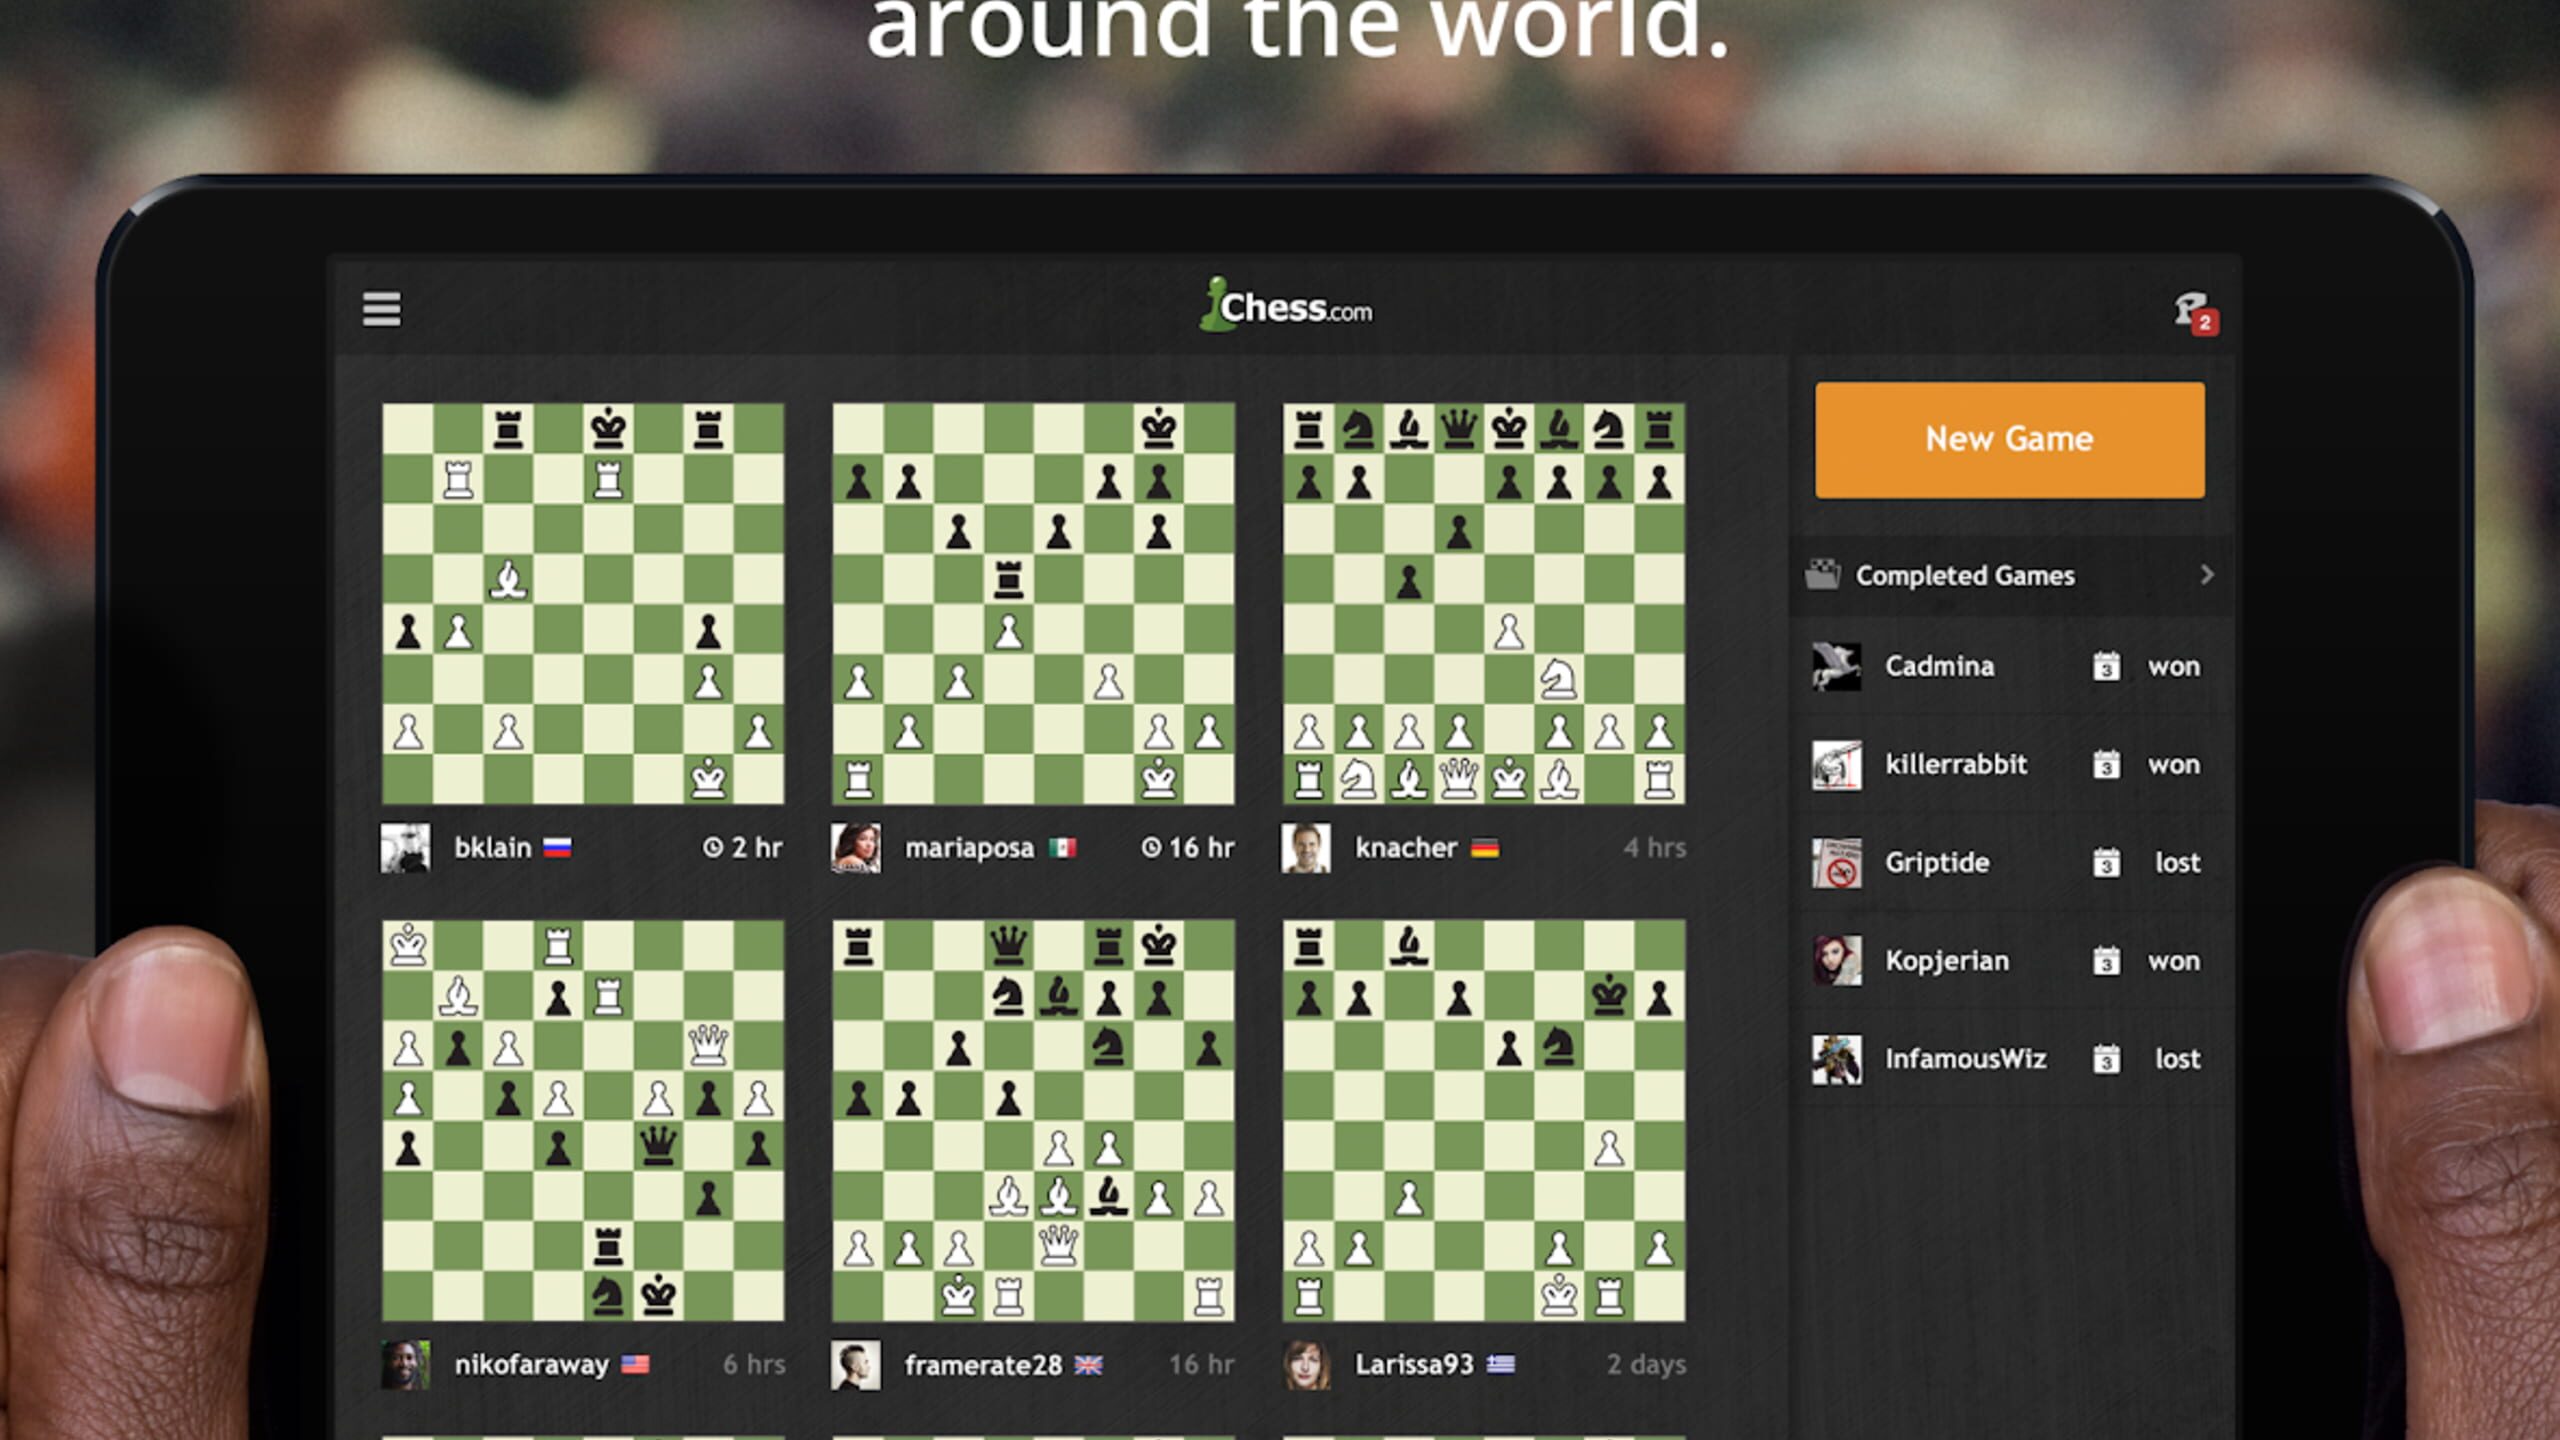Open the Larissa93 game board
This screenshot has width=2560, height=1440.
1484,1121
